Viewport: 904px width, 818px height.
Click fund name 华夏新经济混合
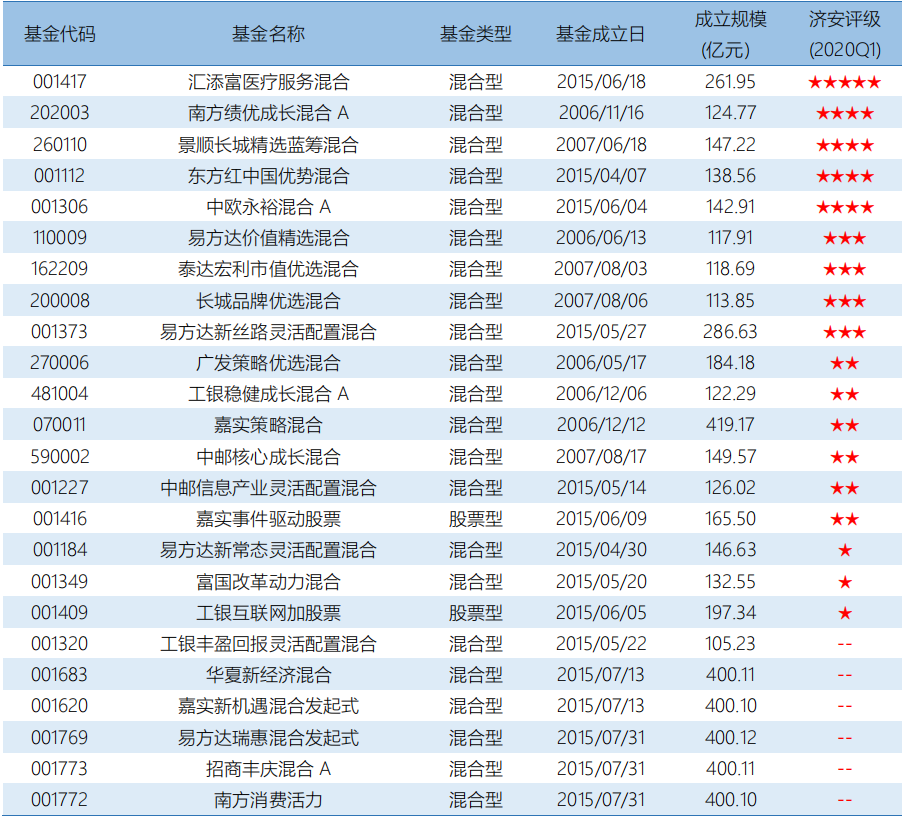(x=268, y=675)
